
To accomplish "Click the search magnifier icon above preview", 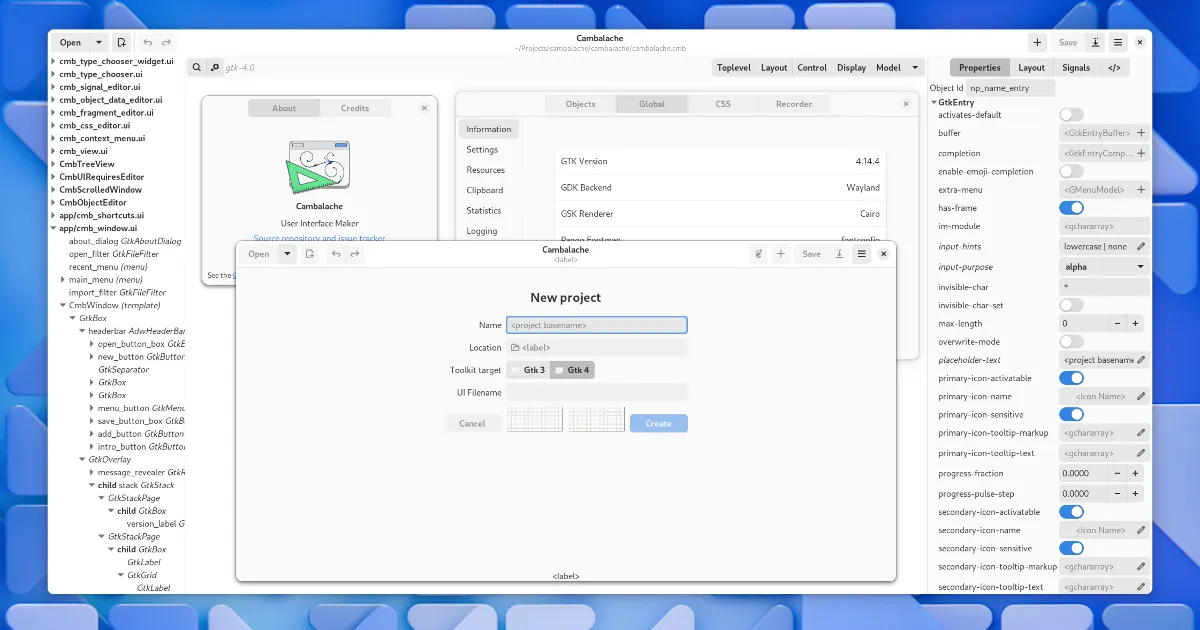I will [x=197, y=68].
